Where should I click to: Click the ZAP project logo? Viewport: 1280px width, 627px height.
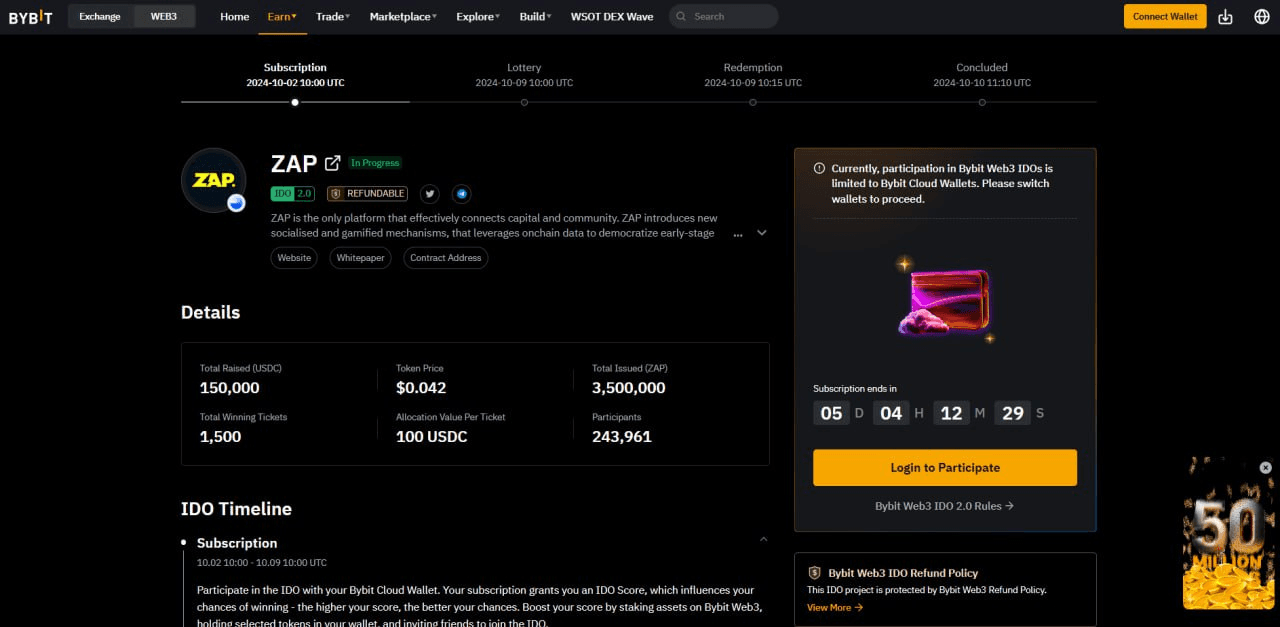tap(213, 181)
